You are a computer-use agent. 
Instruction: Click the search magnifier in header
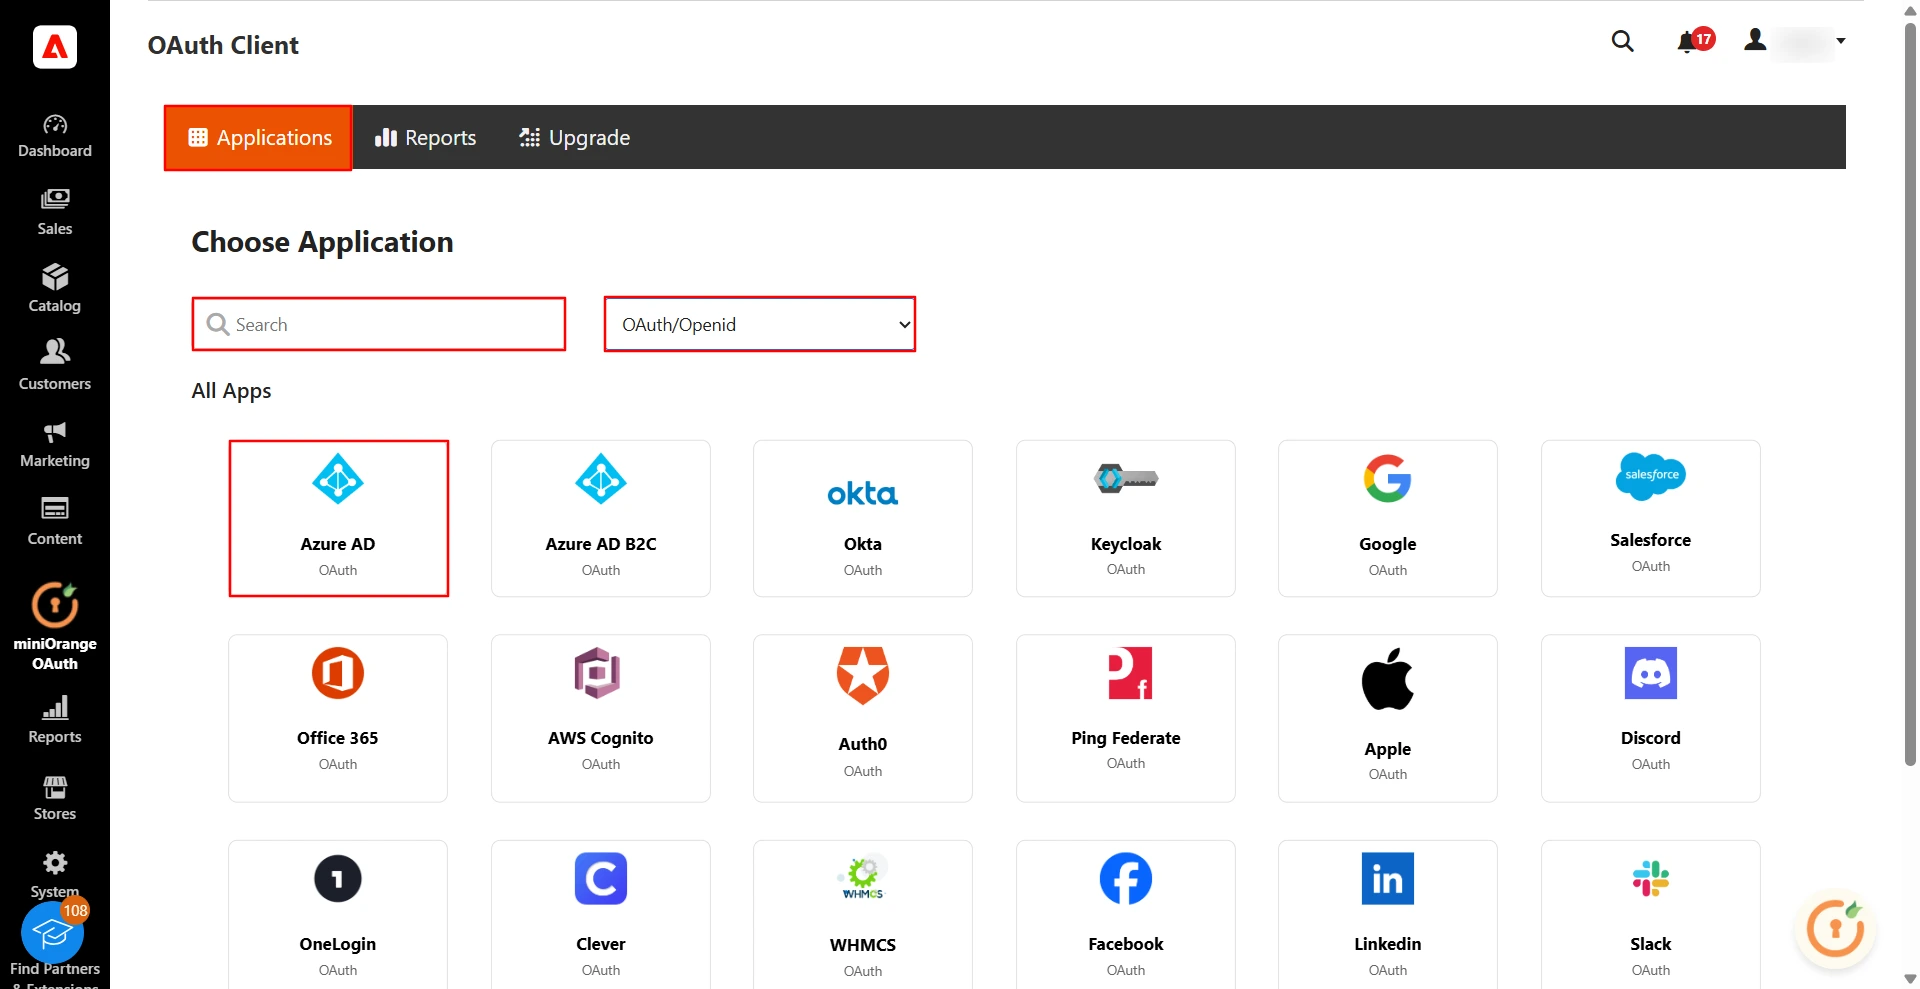pyautogui.click(x=1623, y=41)
